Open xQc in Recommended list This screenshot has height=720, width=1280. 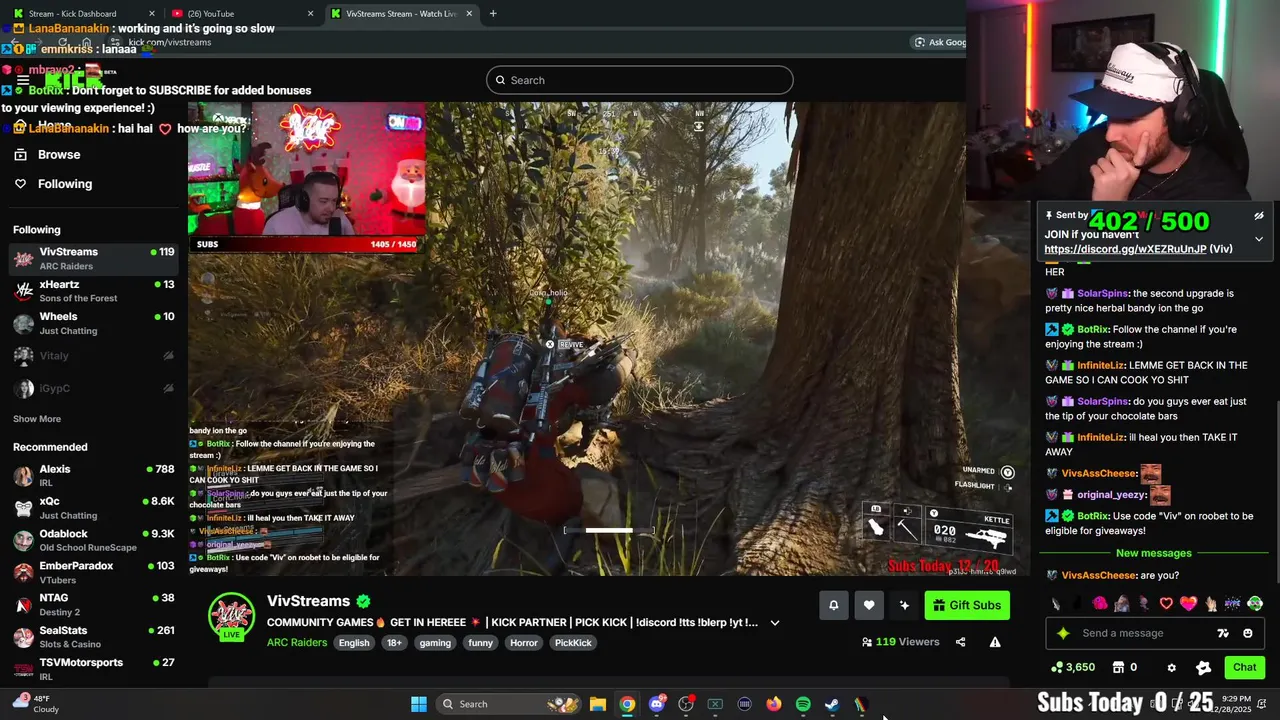point(93,508)
